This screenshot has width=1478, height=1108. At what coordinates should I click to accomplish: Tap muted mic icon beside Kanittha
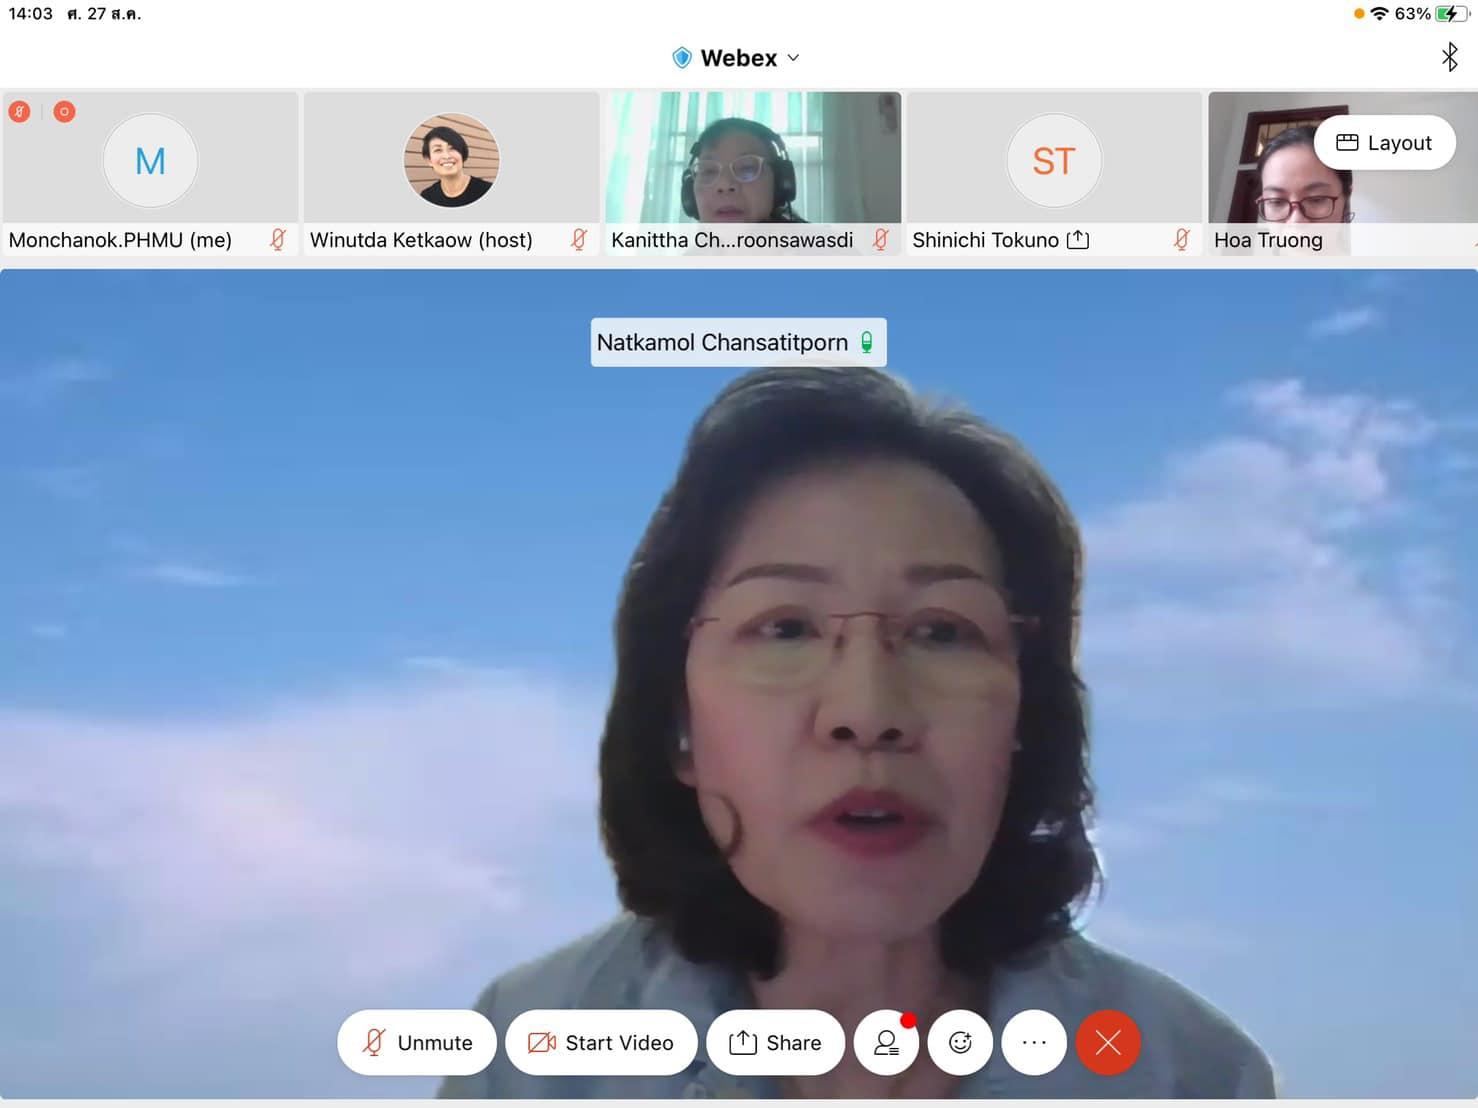(881, 240)
